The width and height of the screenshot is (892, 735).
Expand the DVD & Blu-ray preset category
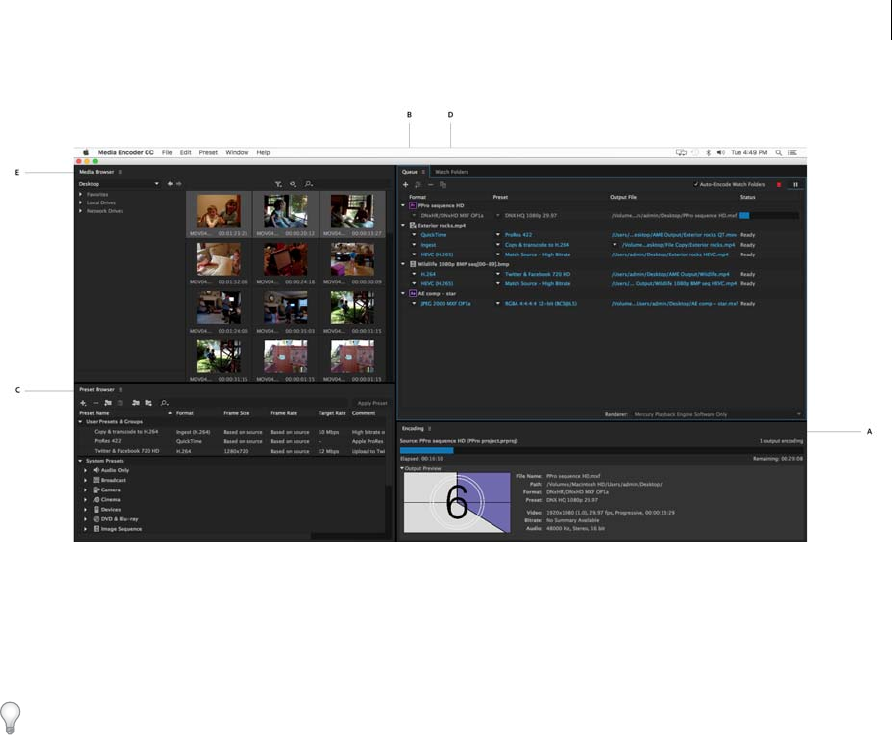tap(85, 519)
